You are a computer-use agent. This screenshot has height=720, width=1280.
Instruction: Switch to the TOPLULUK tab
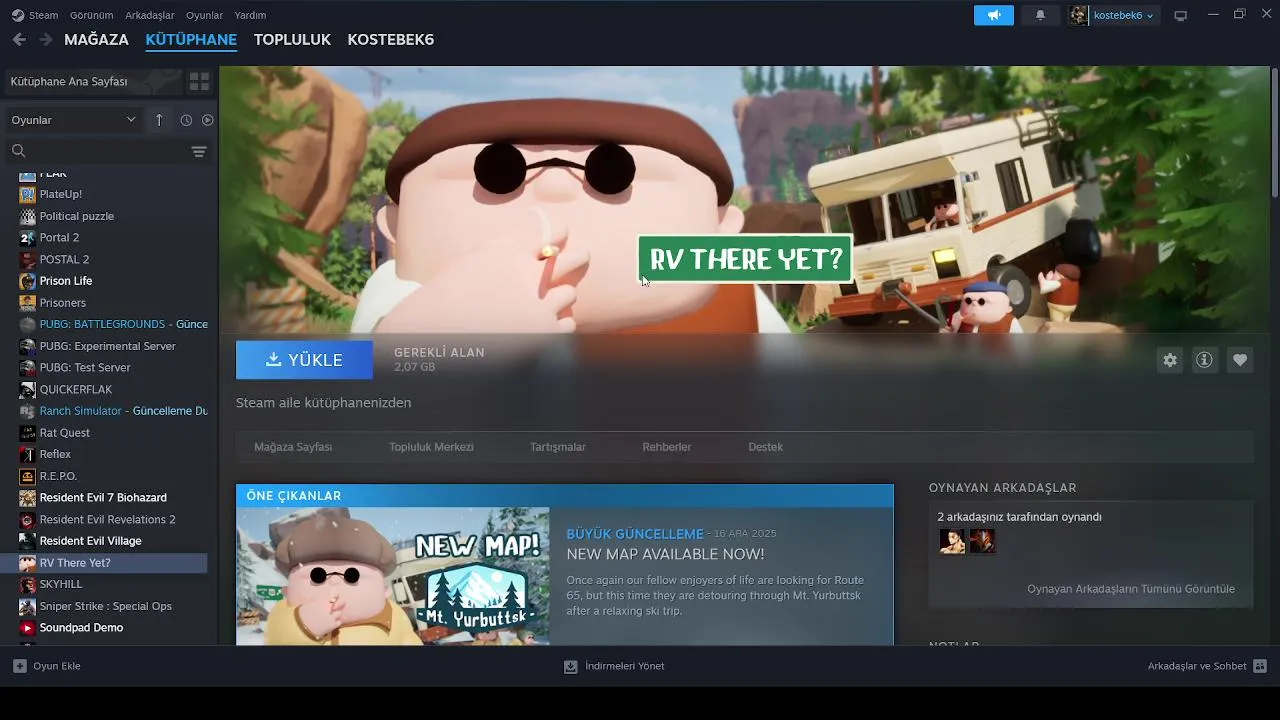(x=292, y=40)
